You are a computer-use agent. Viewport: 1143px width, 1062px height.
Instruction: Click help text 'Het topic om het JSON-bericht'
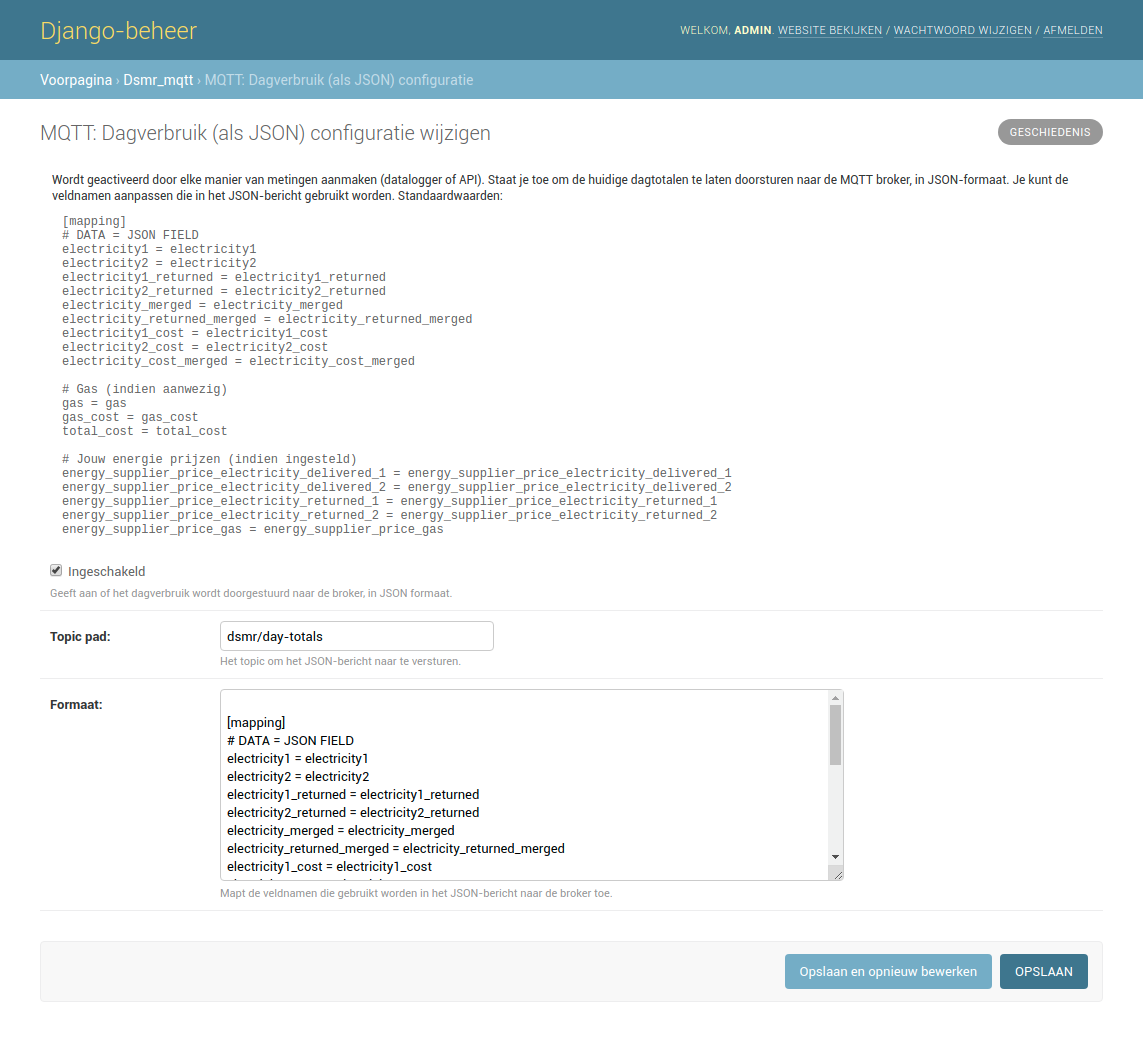[x=340, y=661]
